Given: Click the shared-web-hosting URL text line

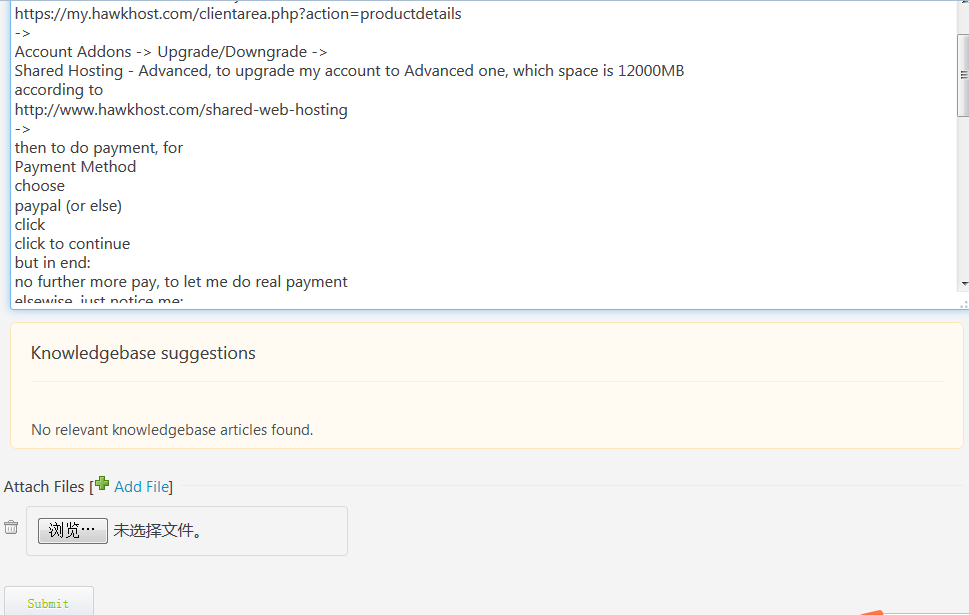Looking at the screenshot, I should pyautogui.click(x=181, y=110).
